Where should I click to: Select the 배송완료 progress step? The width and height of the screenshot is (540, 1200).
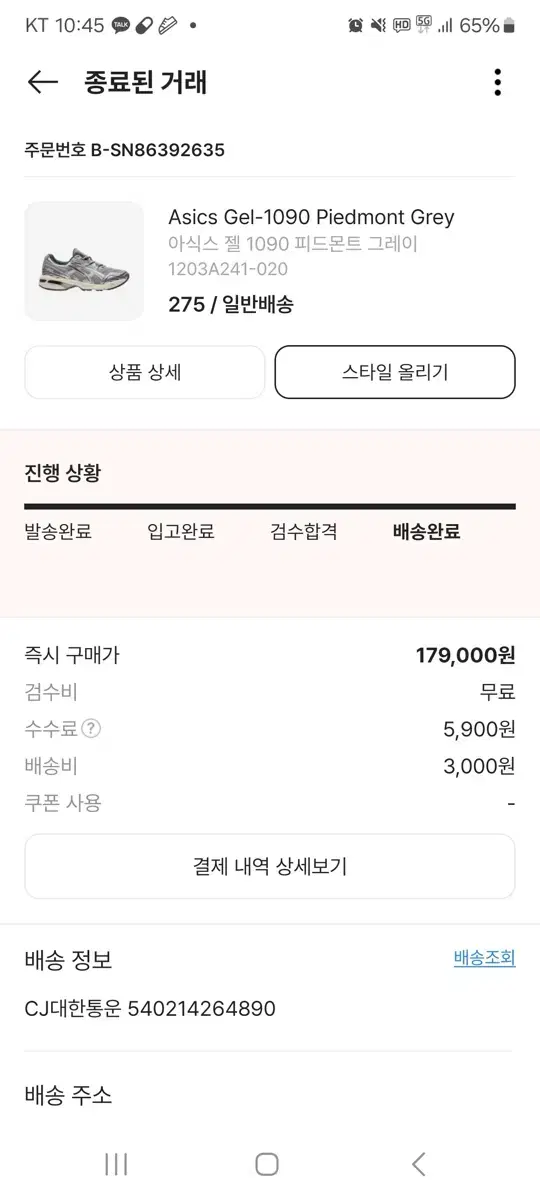427,532
